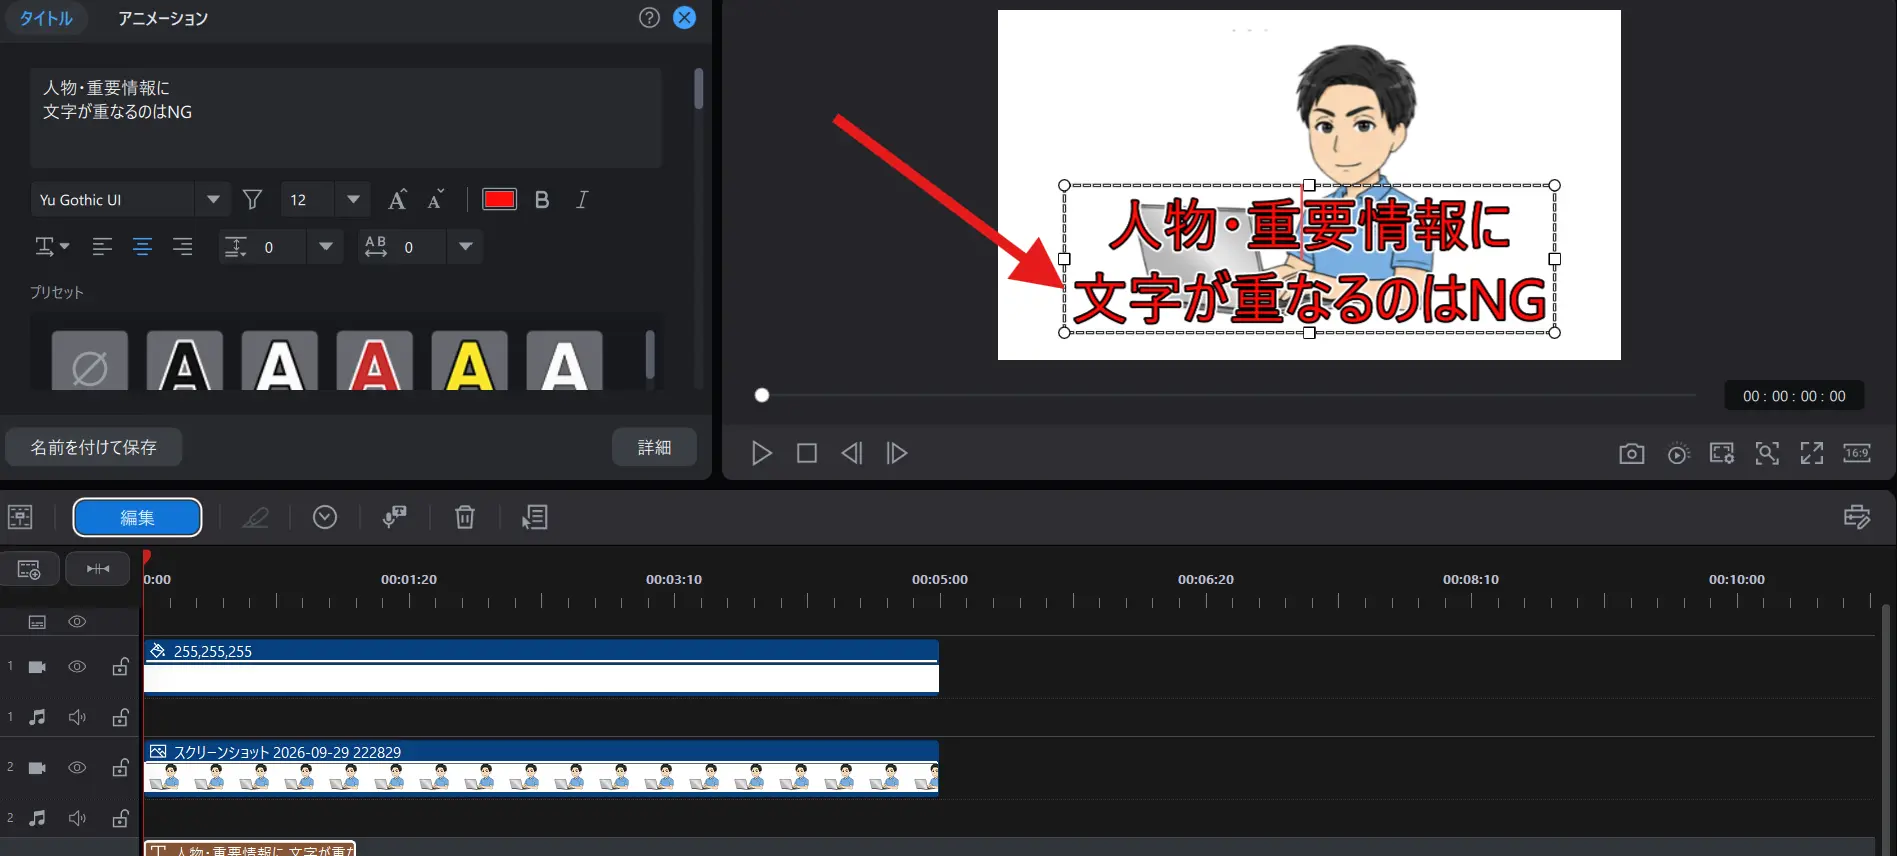Screen dimensions: 1897x856
Task: Mute audio track 2
Action: pyautogui.click(x=77, y=818)
